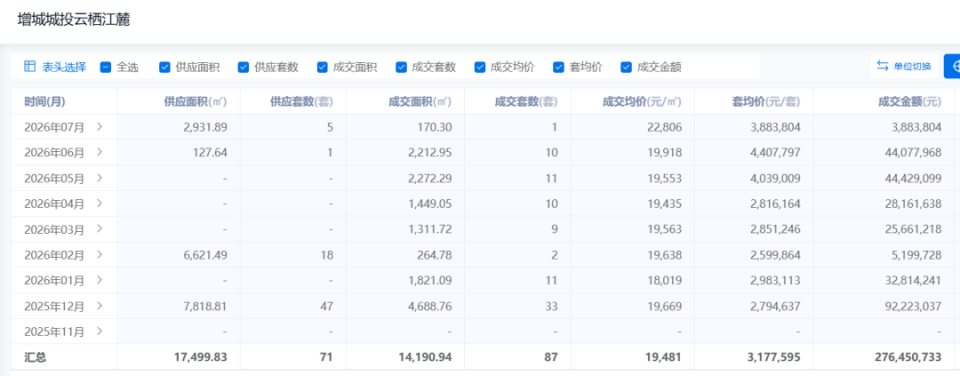This screenshot has height=376, width=960.
Task: Uncheck the 供应面积 checkbox
Action: pos(164,67)
